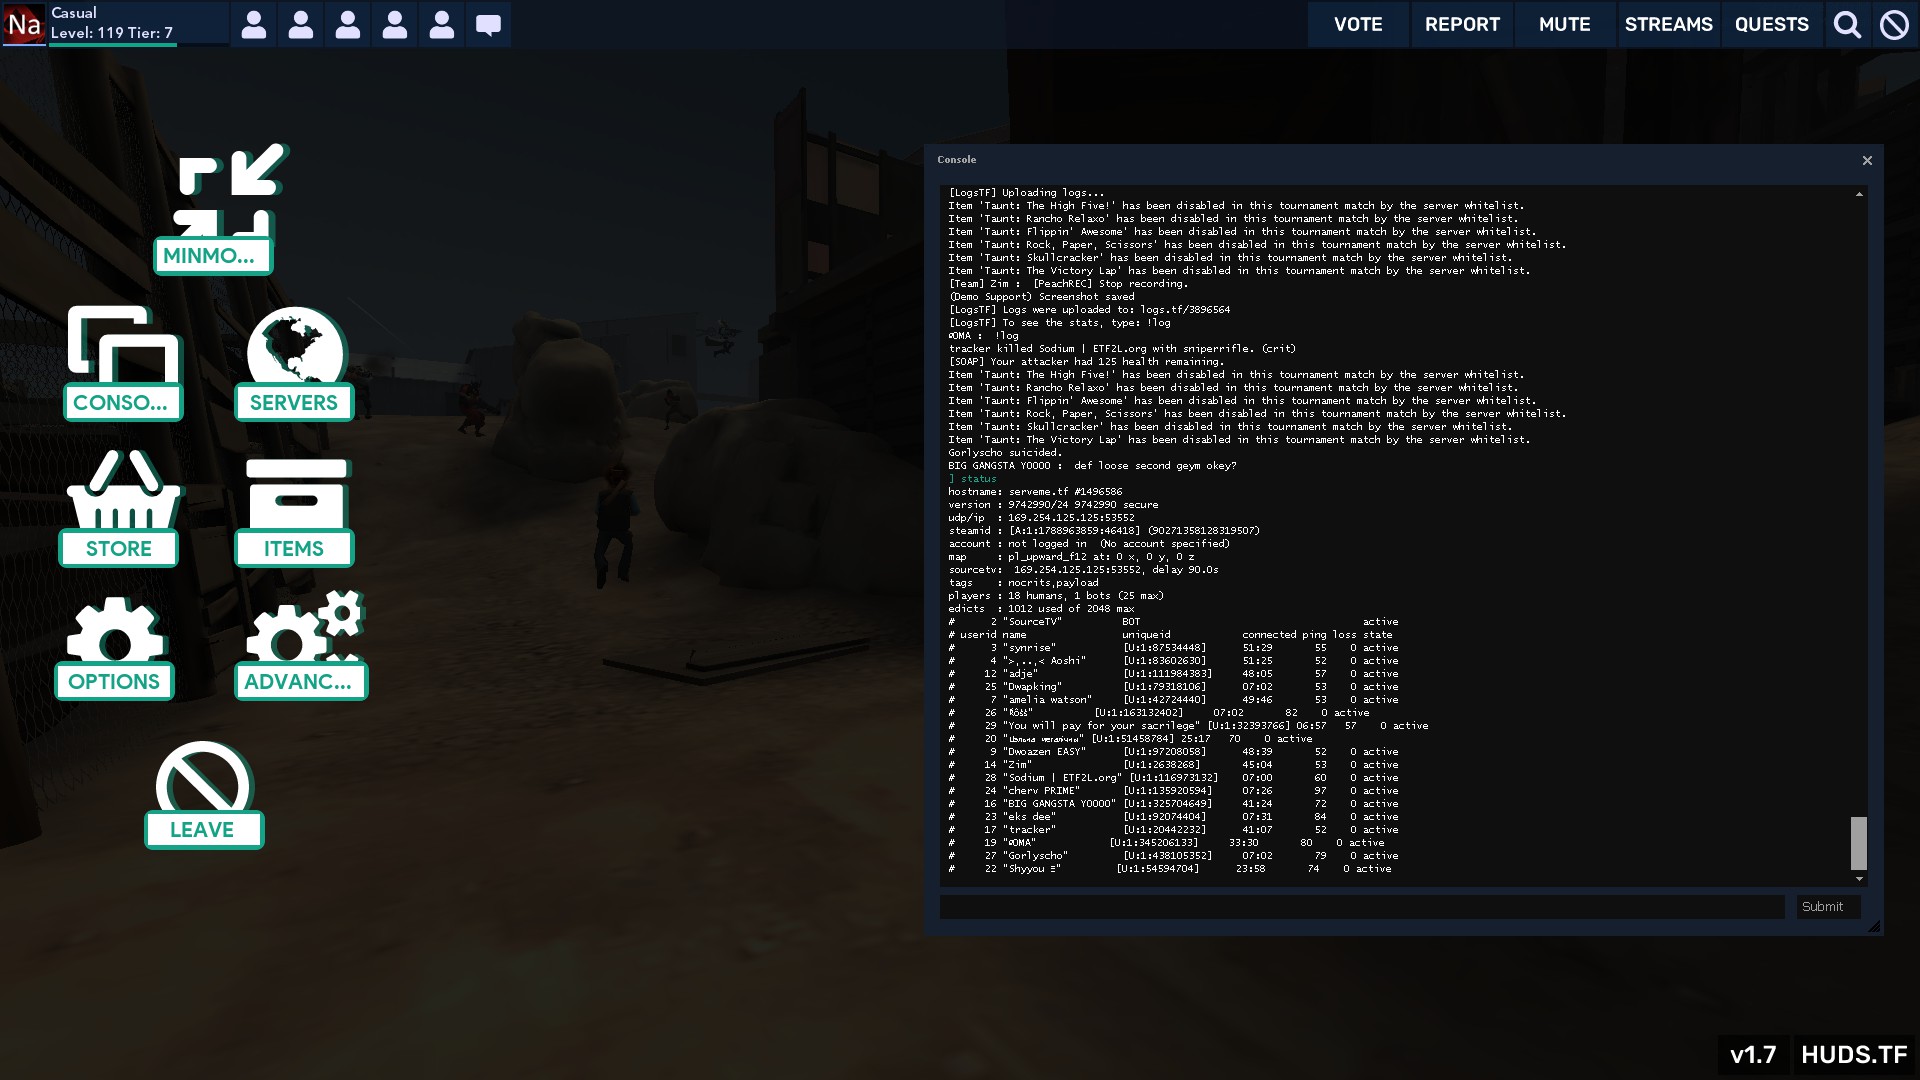Click the chat bubble icon in top bar

(488, 24)
